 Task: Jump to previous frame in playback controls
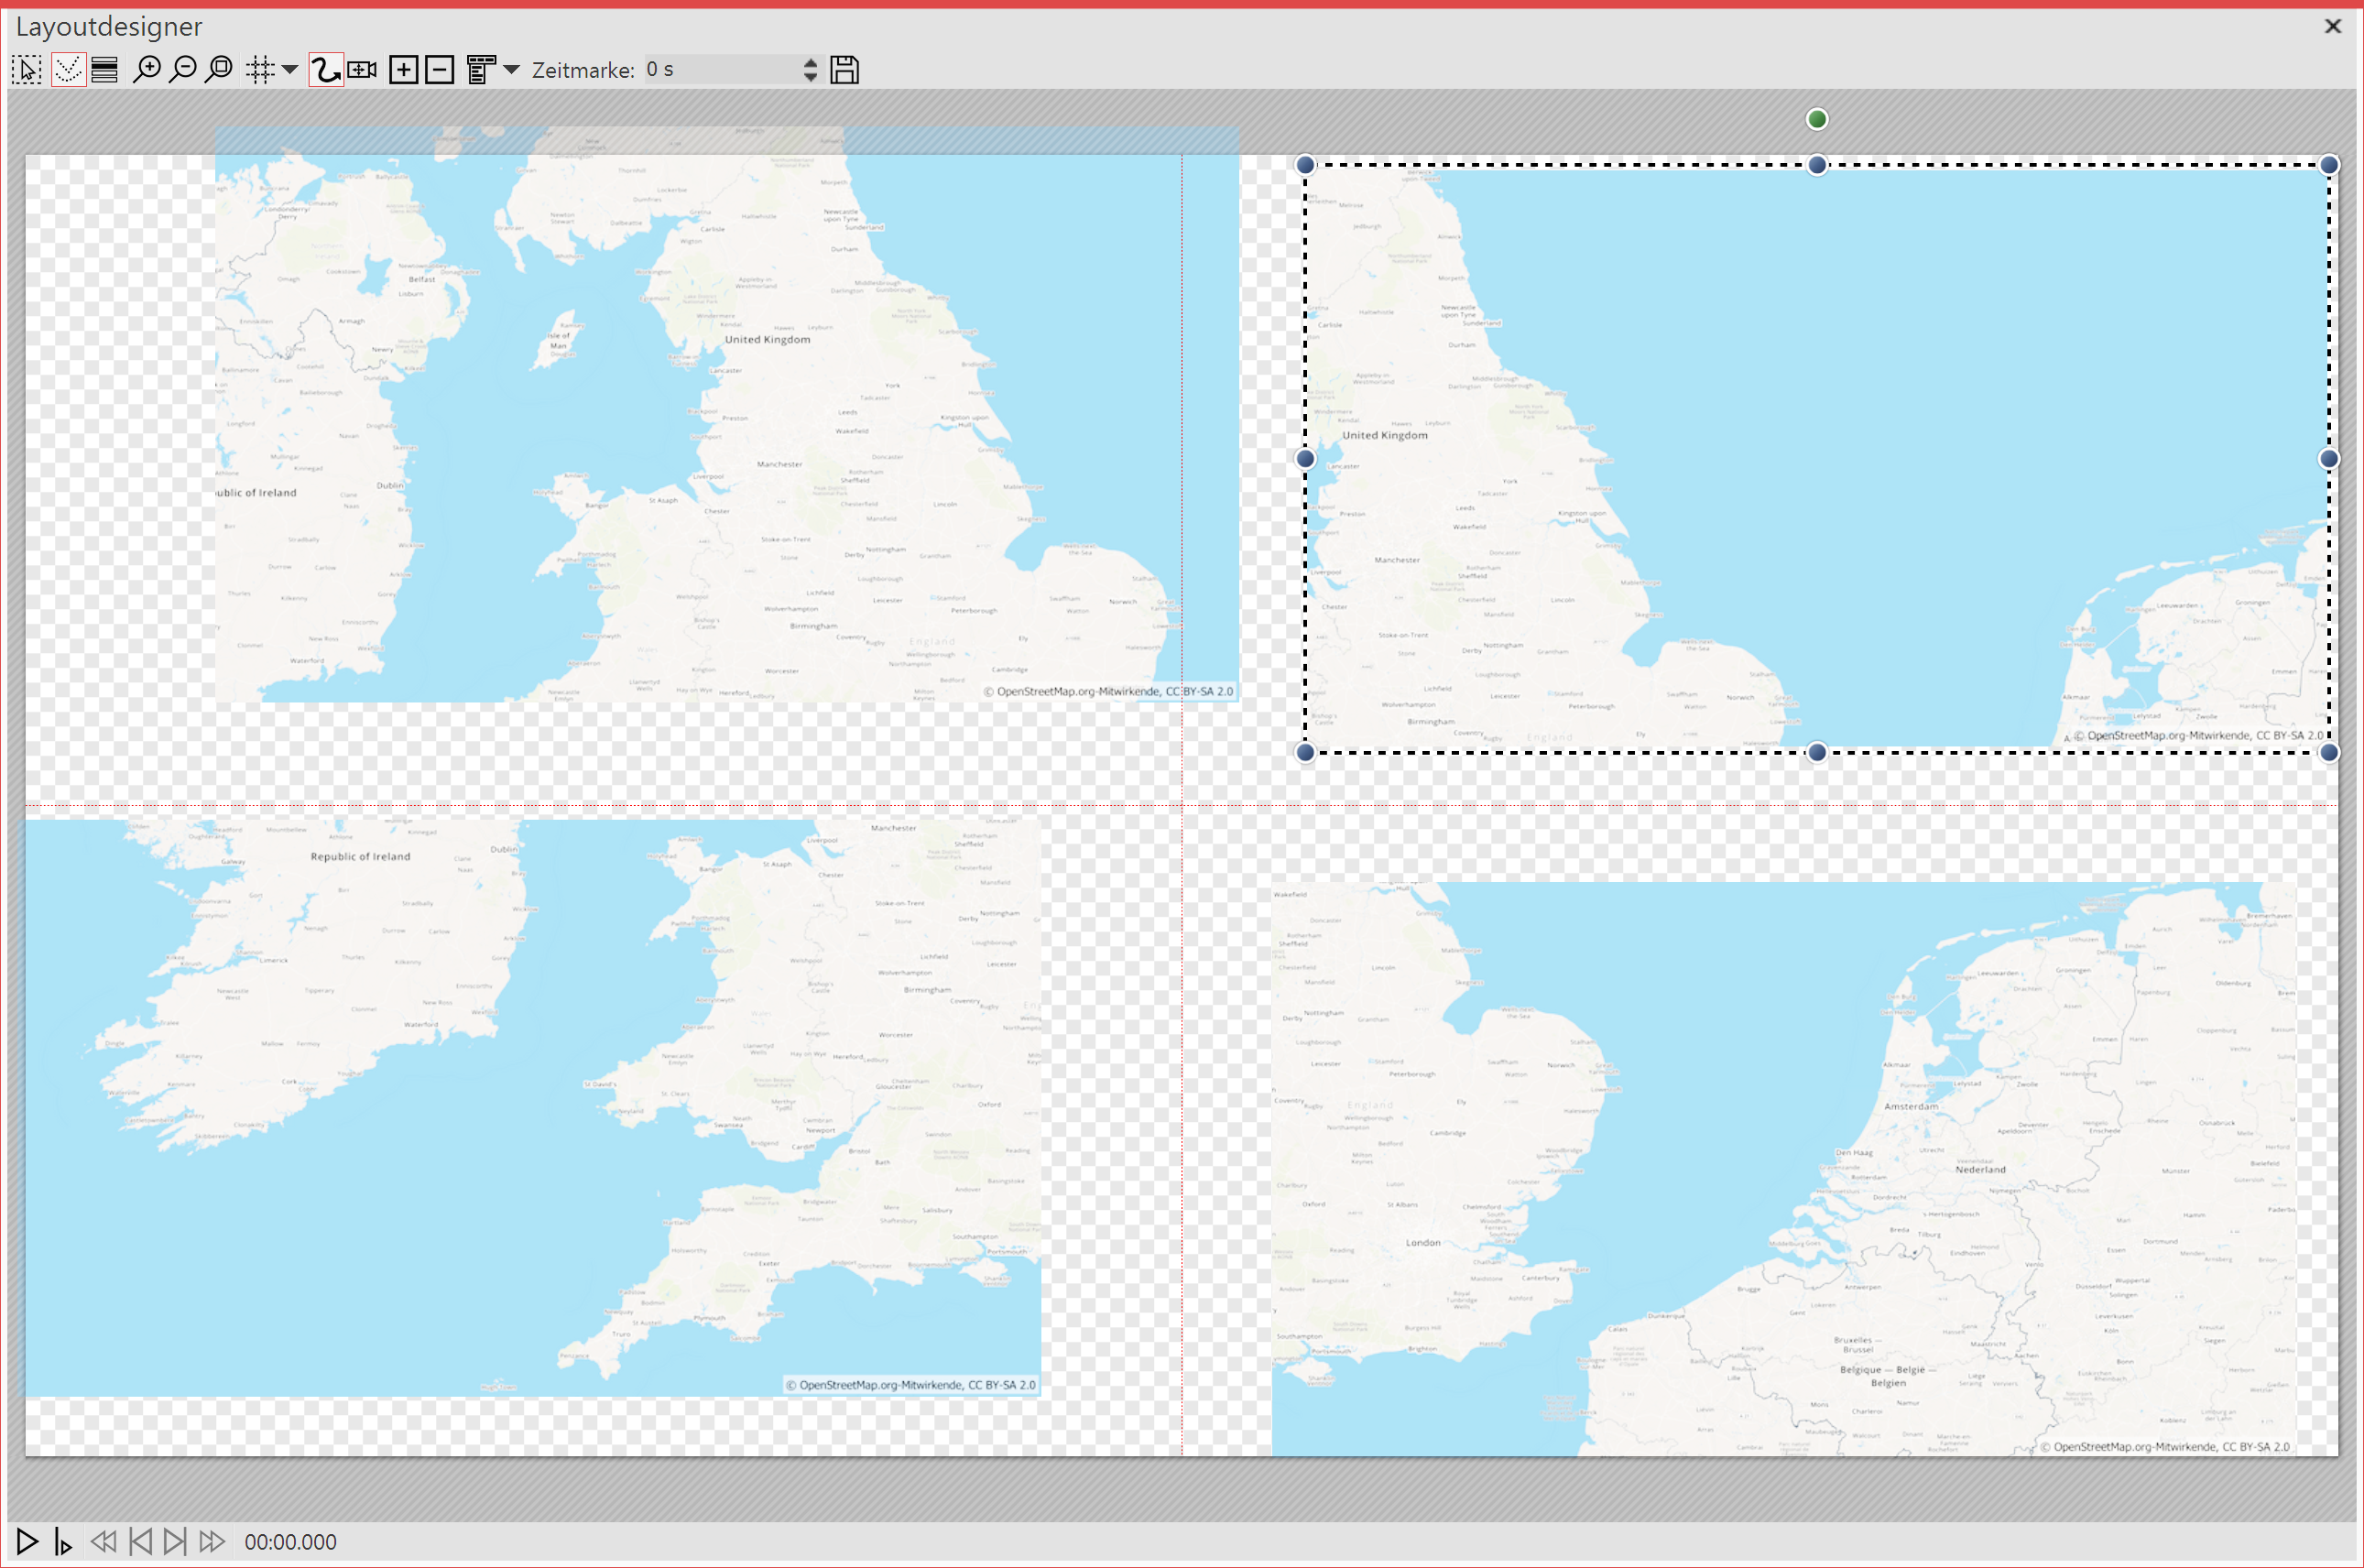tap(141, 1543)
